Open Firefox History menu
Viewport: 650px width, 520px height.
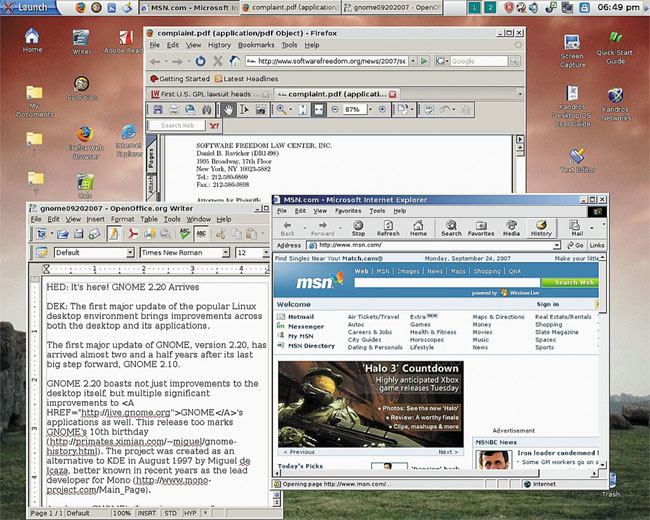[219, 45]
